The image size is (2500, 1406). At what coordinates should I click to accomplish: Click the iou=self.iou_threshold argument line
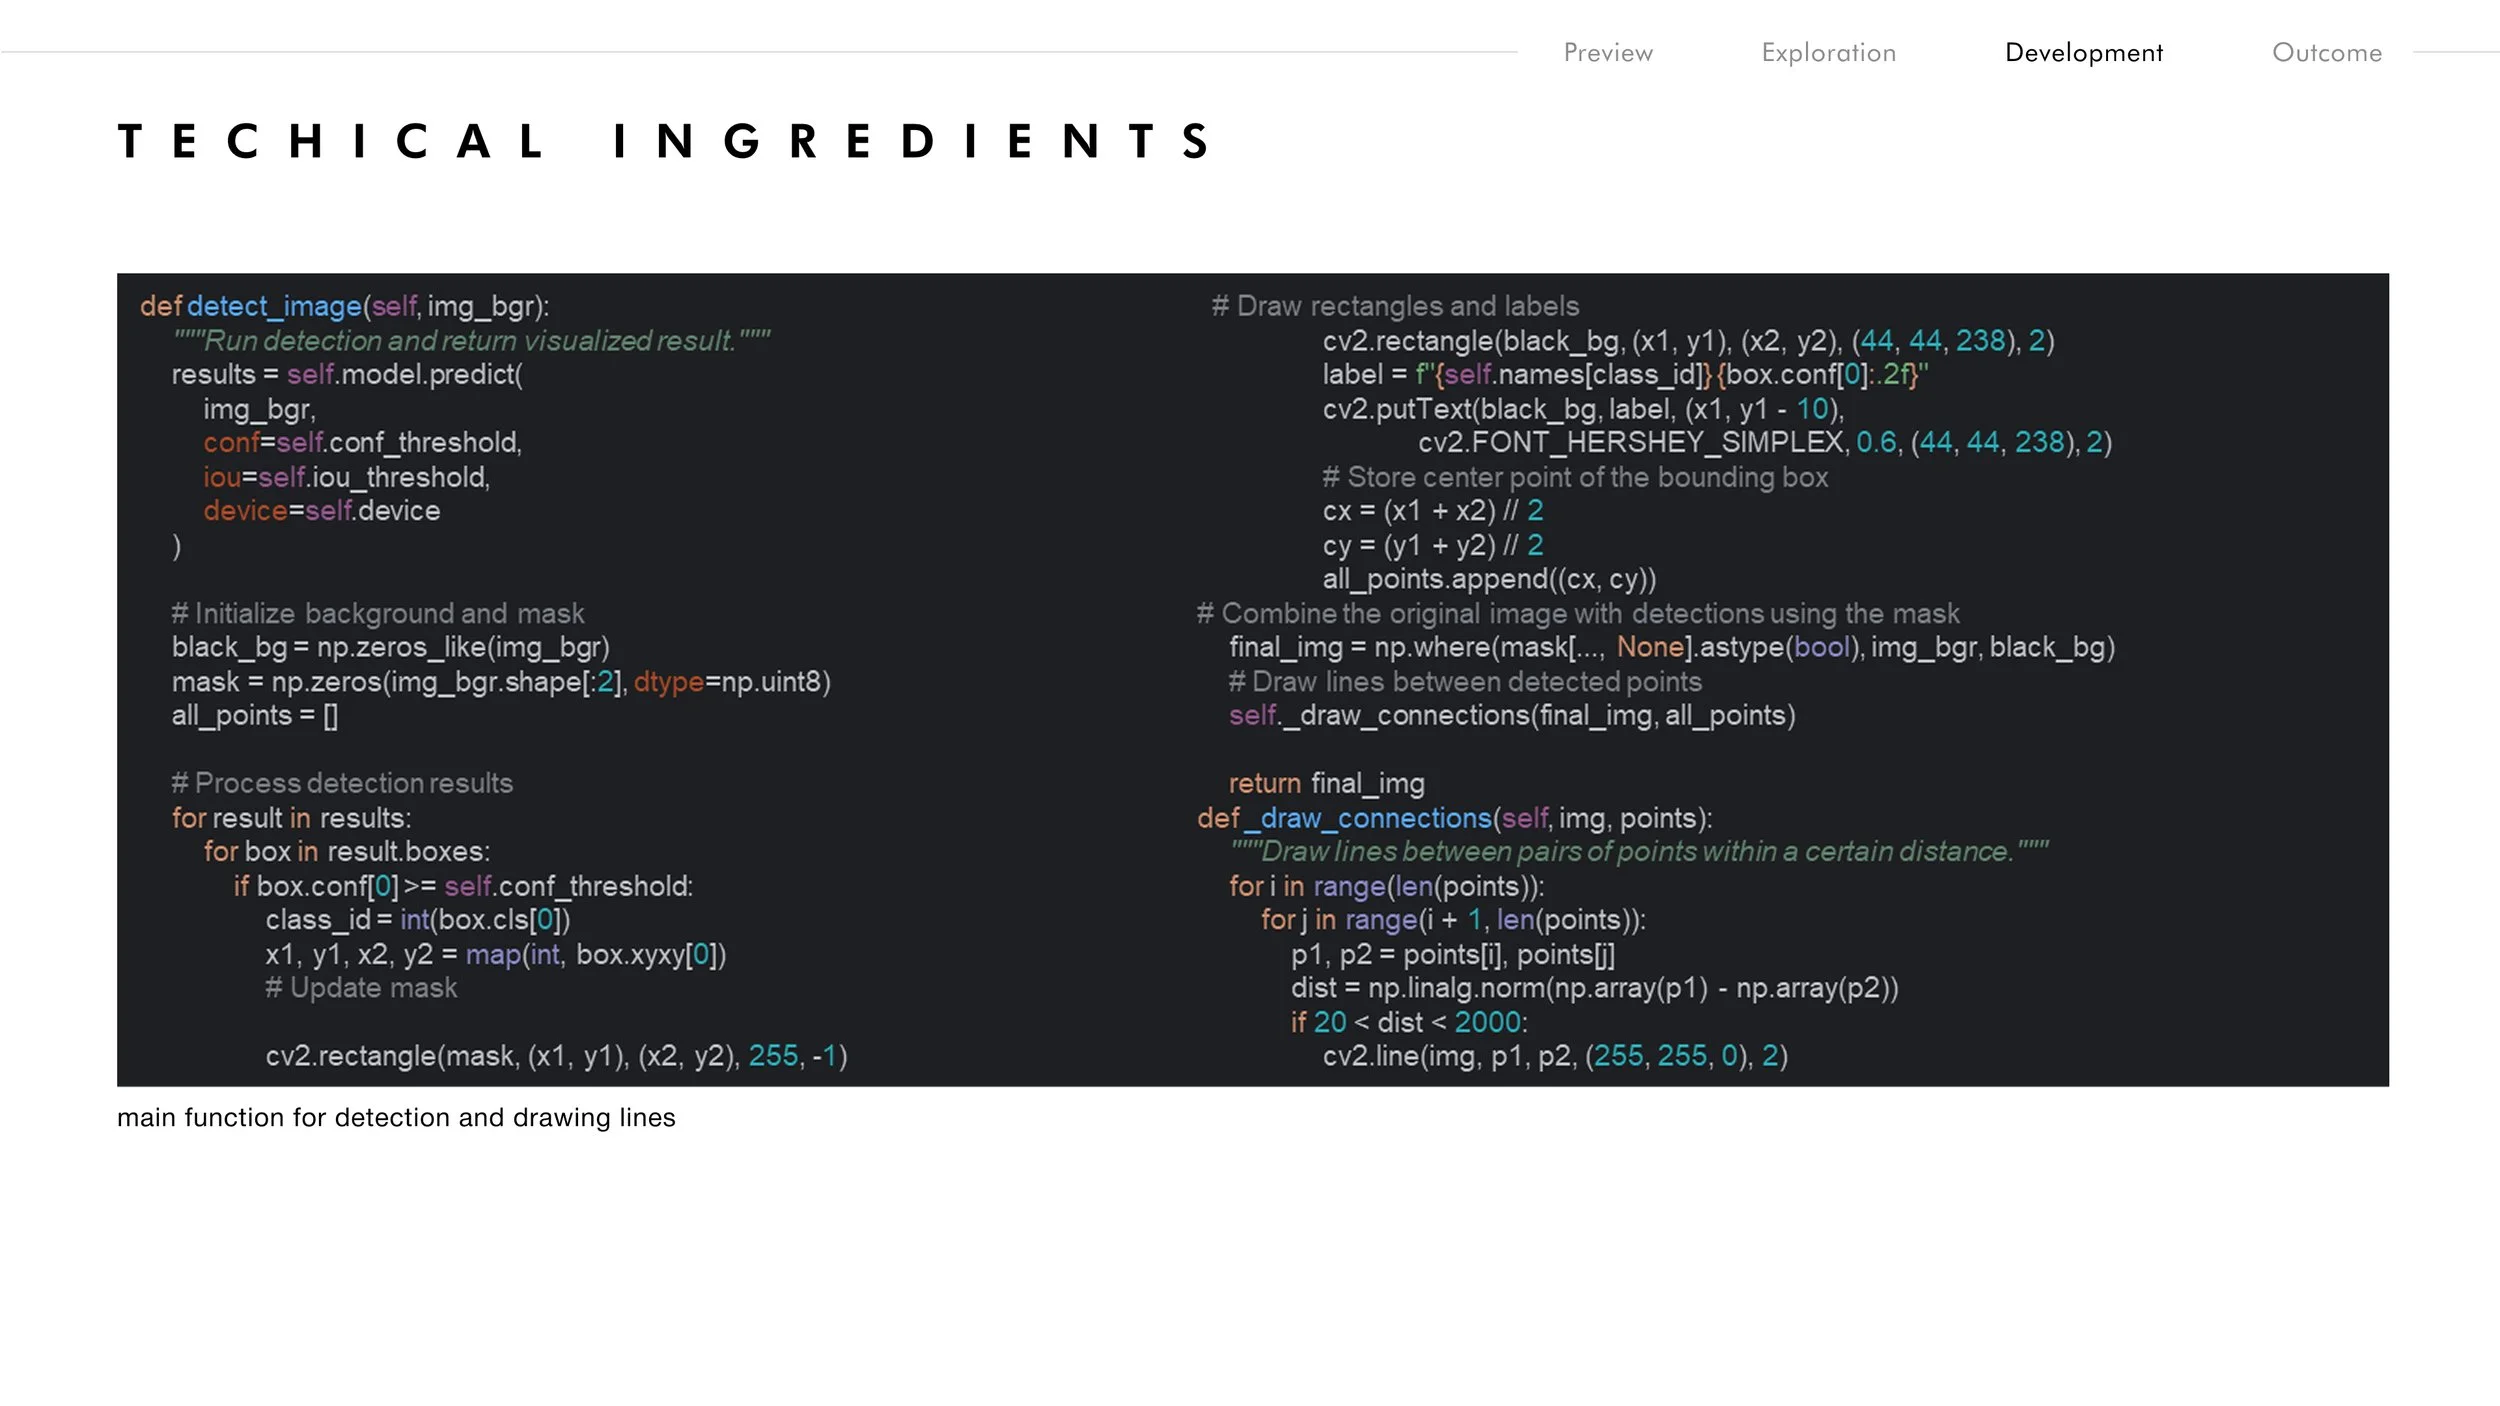coord(346,477)
